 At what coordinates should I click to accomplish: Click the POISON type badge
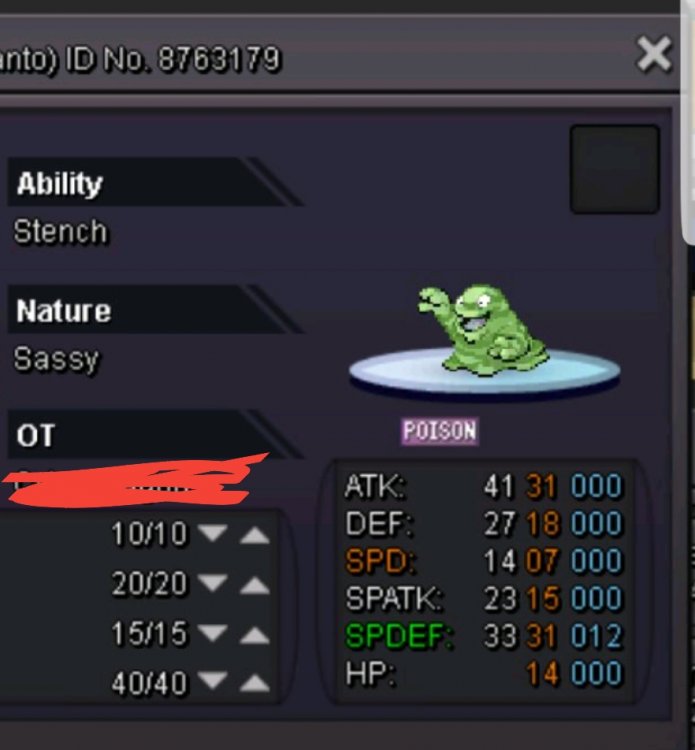tap(440, 432)
